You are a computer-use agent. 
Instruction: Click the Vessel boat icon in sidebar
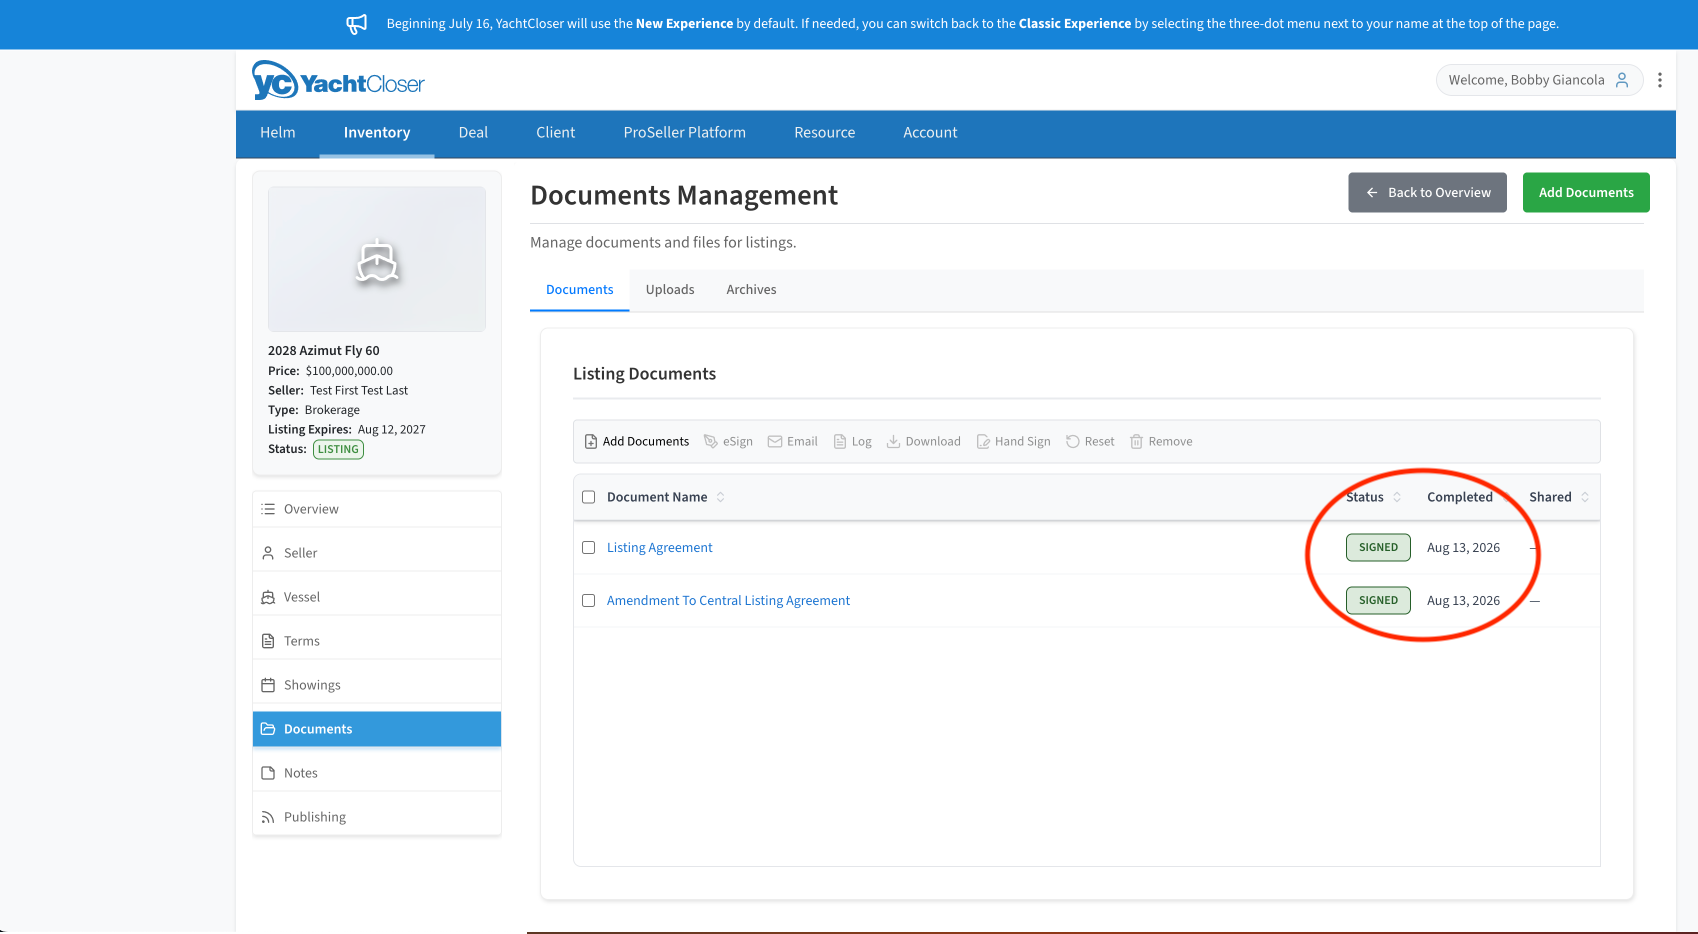268,597
